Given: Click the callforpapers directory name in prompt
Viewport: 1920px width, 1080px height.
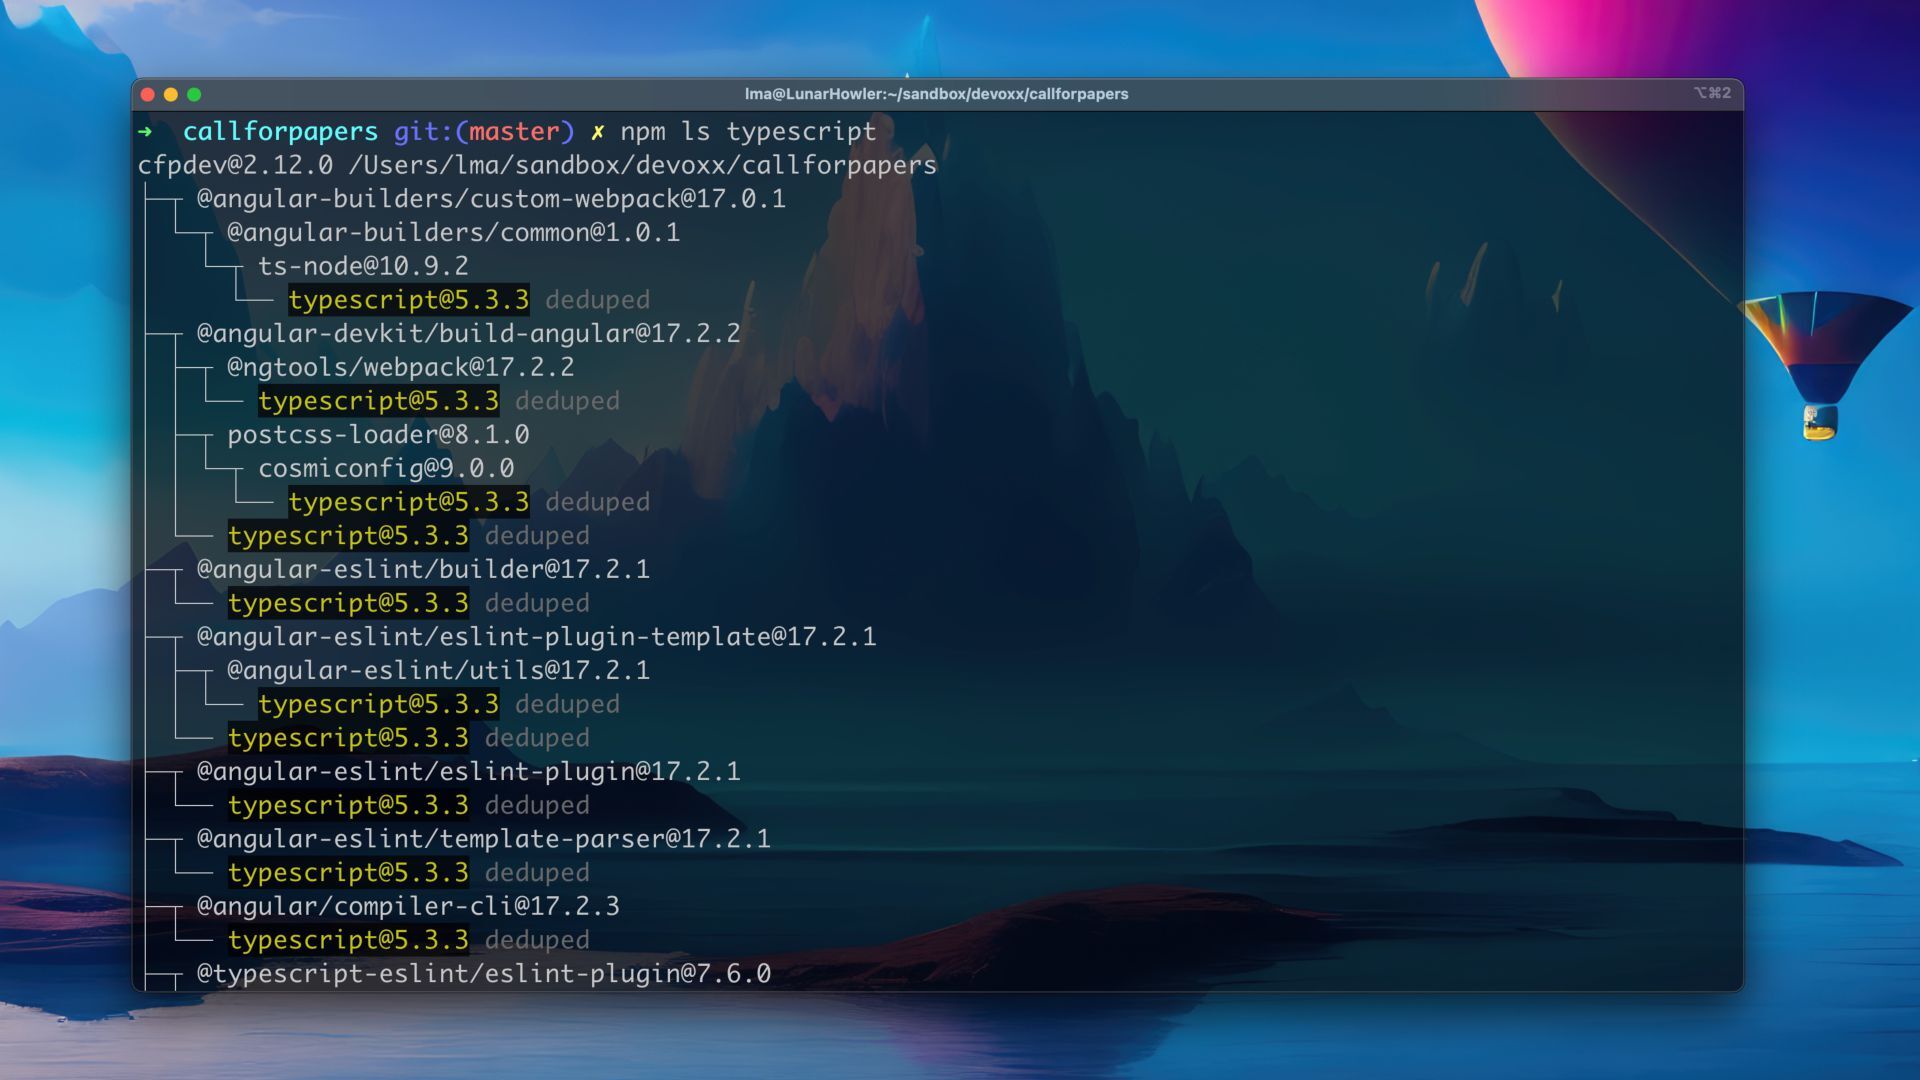Looking at the screenshot, I should coord(280,132).
